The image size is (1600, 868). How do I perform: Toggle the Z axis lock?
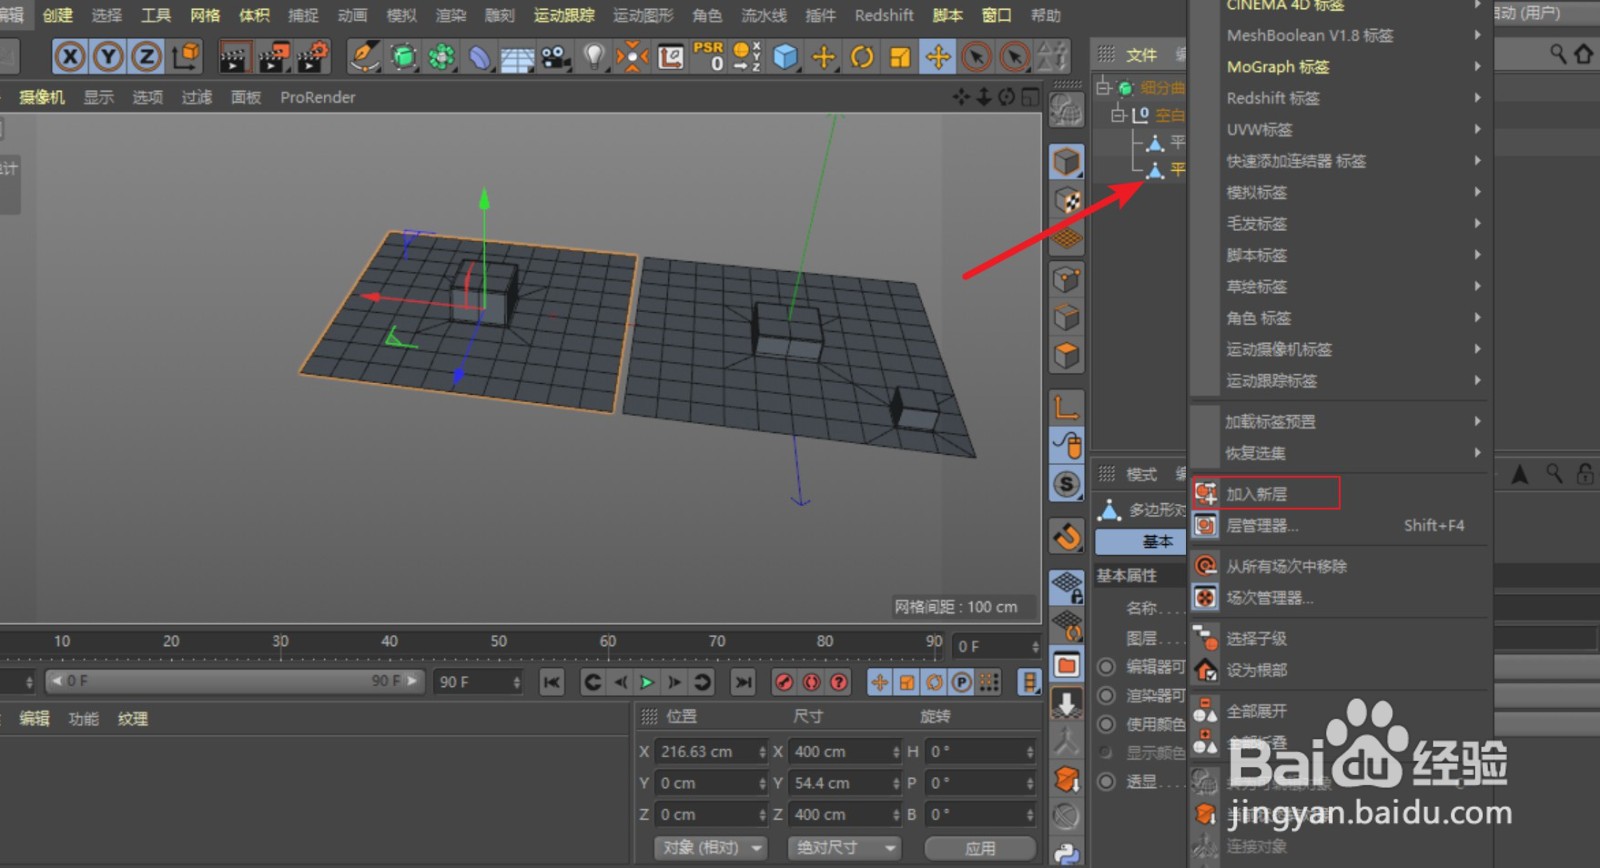tap(146, 57)
